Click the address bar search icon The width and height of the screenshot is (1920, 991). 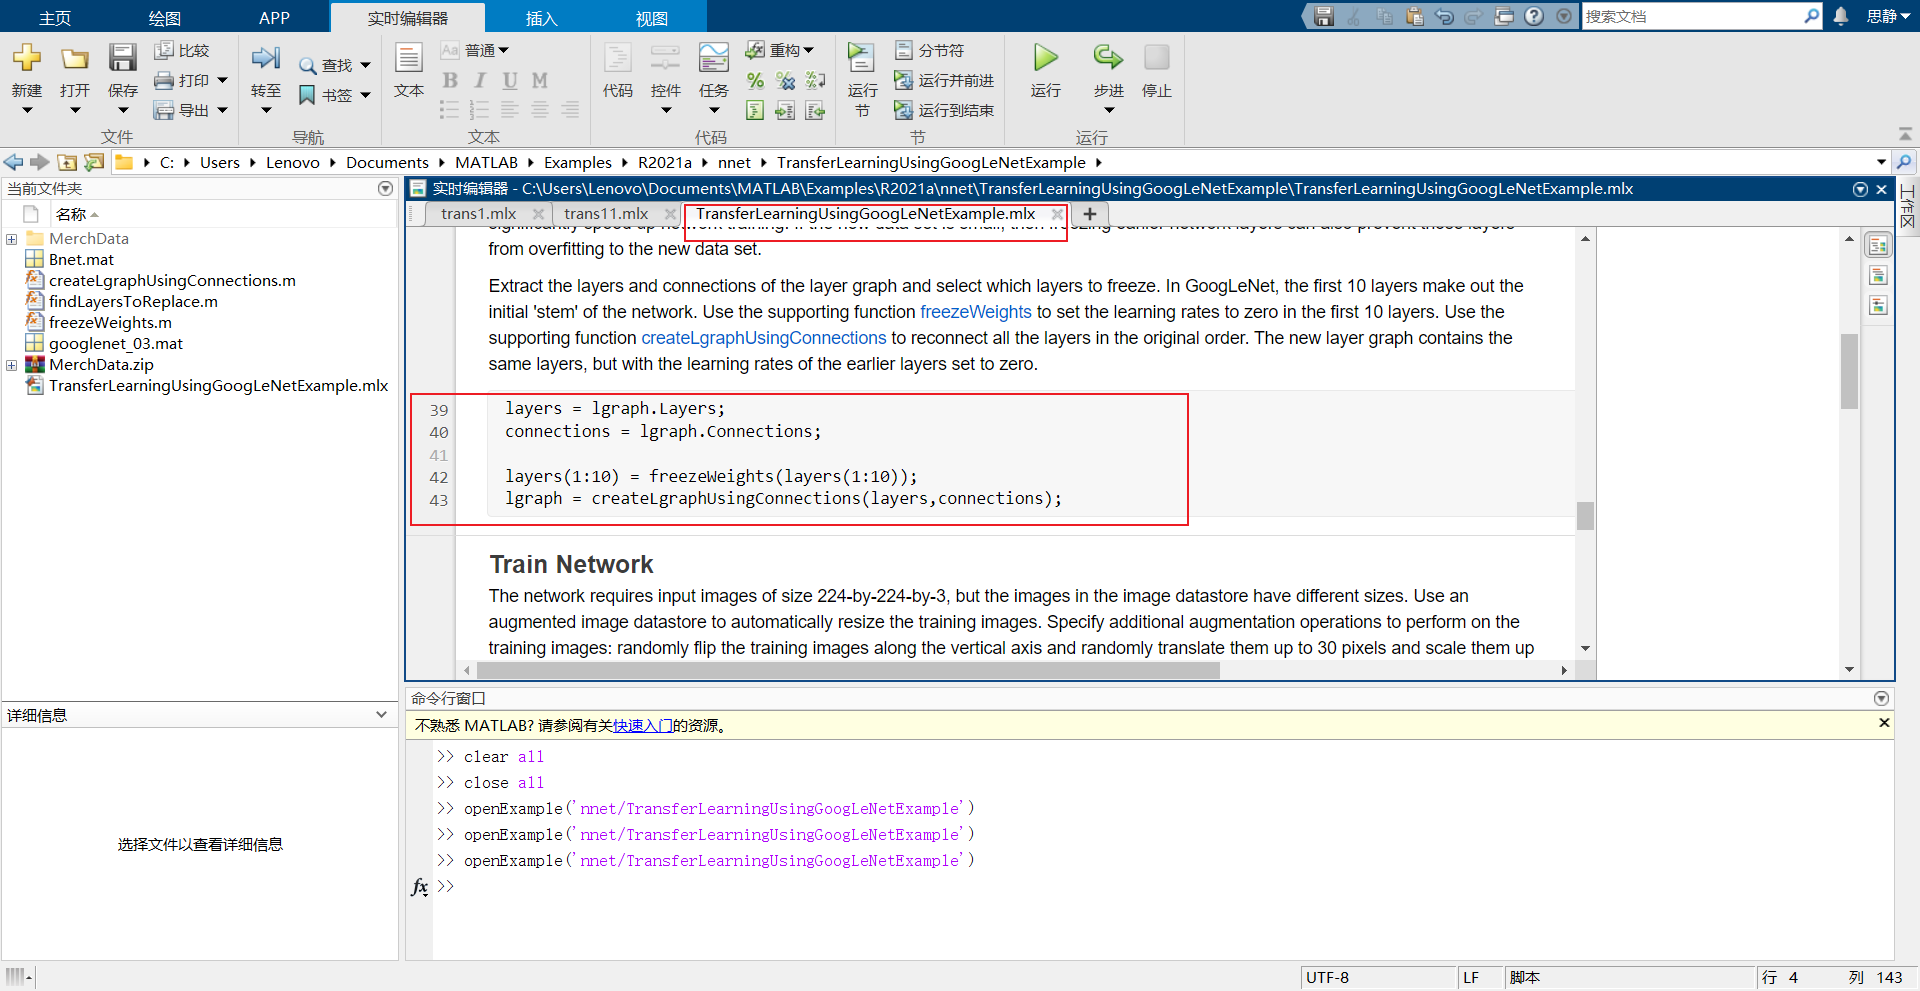click(1904, 162)
